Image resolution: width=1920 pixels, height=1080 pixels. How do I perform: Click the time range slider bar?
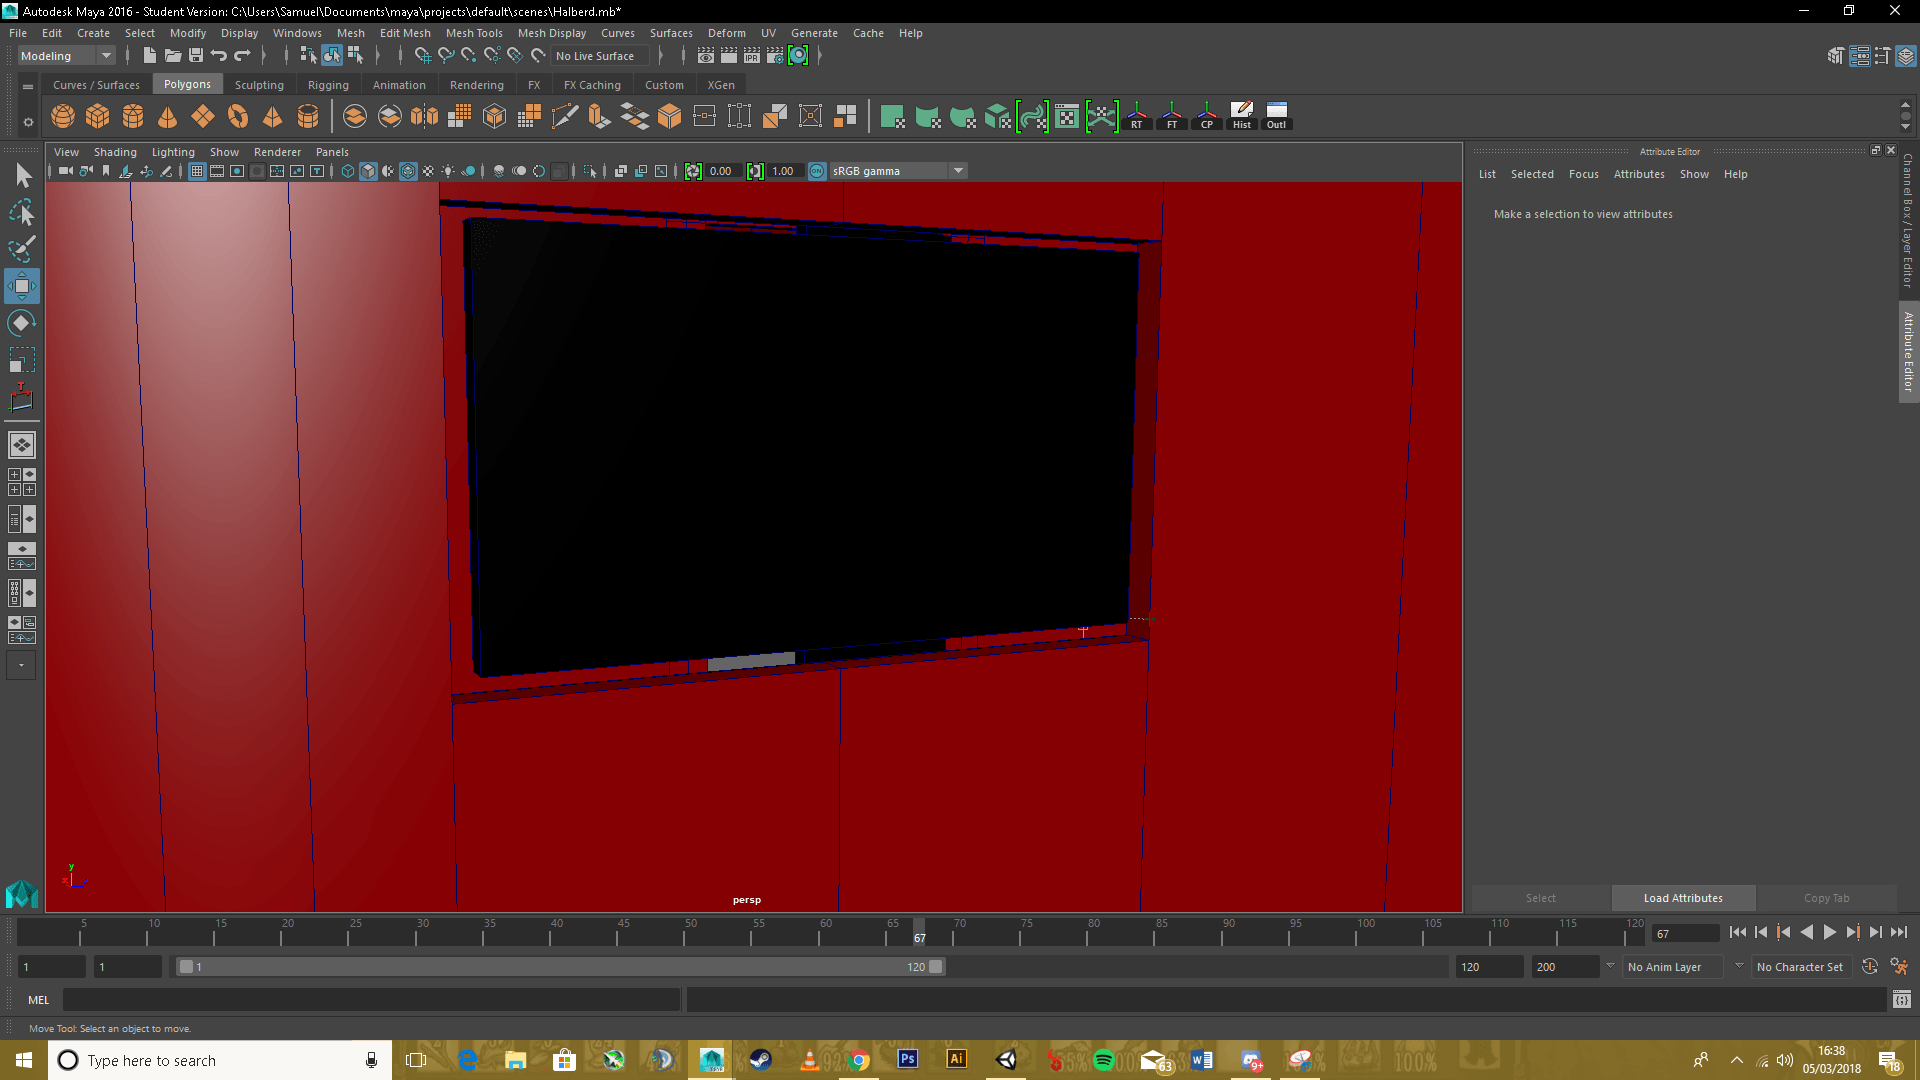(x=560, y=967)
